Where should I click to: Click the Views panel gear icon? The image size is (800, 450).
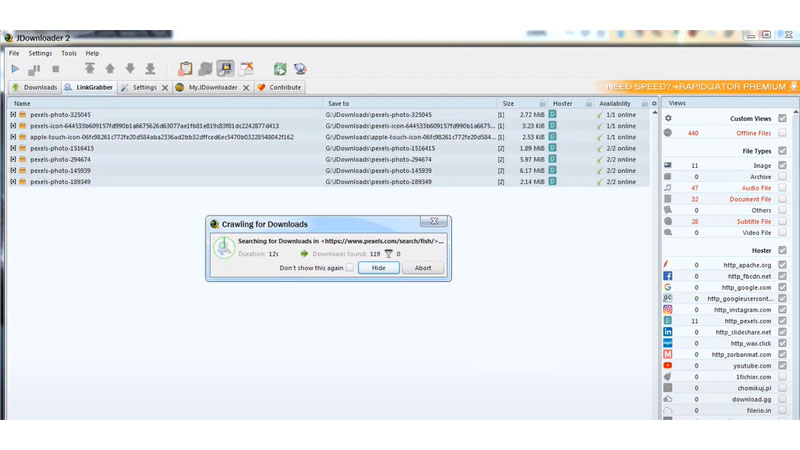click(668, 118)
